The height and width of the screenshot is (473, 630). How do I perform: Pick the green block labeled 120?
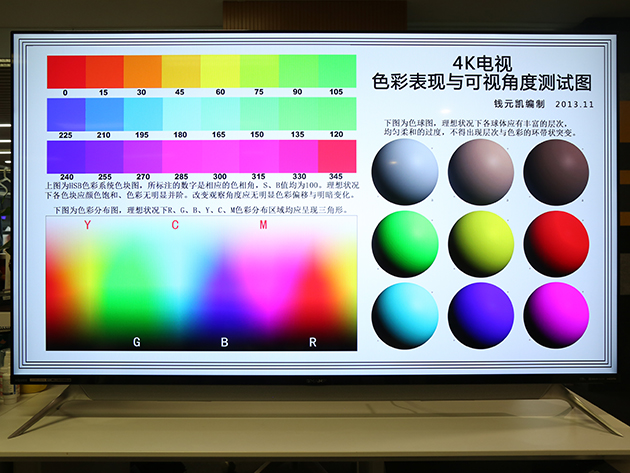point(337,114)
